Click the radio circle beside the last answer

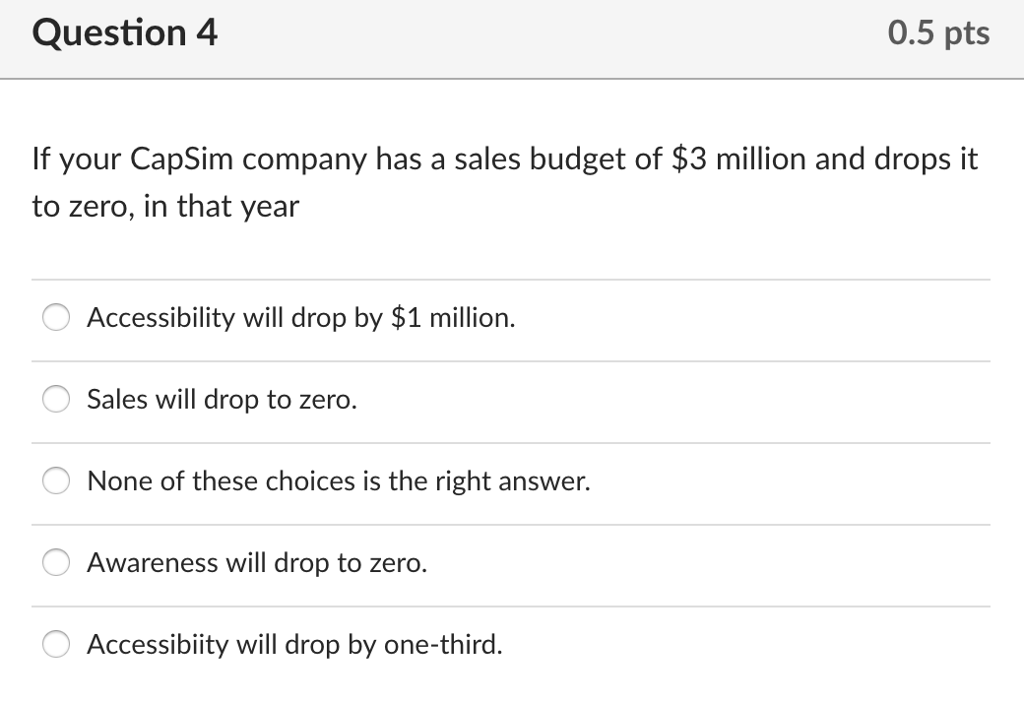point(56,645)
